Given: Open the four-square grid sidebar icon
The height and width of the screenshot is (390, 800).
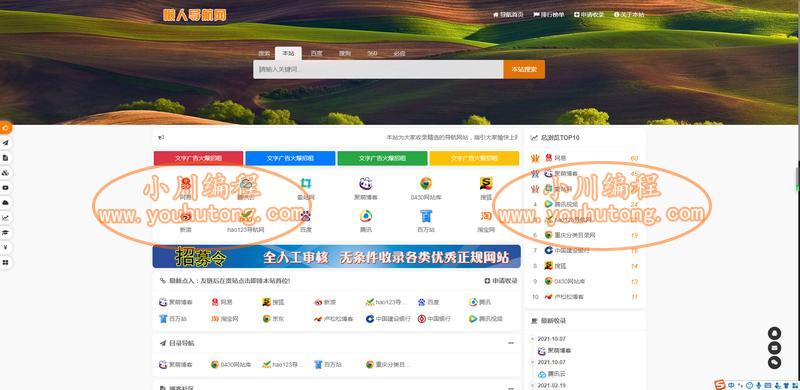Looking at the screenshot, I should point(5,262).
